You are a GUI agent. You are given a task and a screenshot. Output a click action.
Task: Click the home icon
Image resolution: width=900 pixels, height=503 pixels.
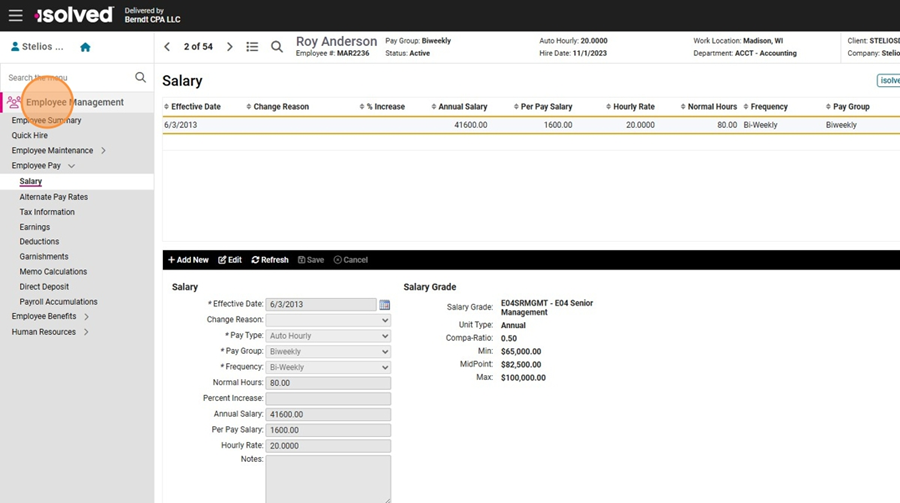point(85,47)
